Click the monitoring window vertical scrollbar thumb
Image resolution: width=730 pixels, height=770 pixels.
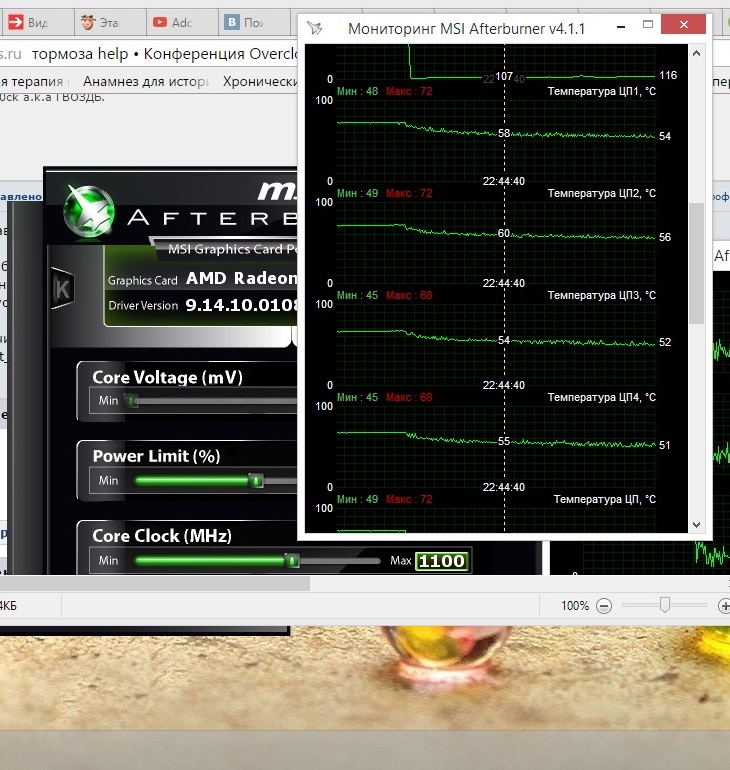[x=696, y=263]
